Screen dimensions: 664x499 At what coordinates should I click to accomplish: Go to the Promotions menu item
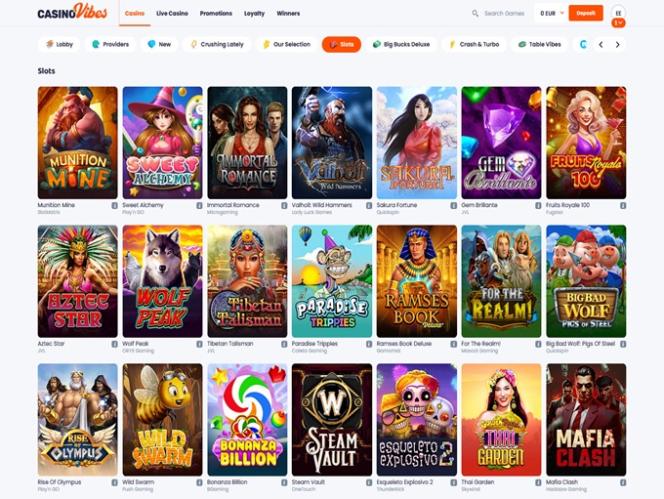coord(216,14)
